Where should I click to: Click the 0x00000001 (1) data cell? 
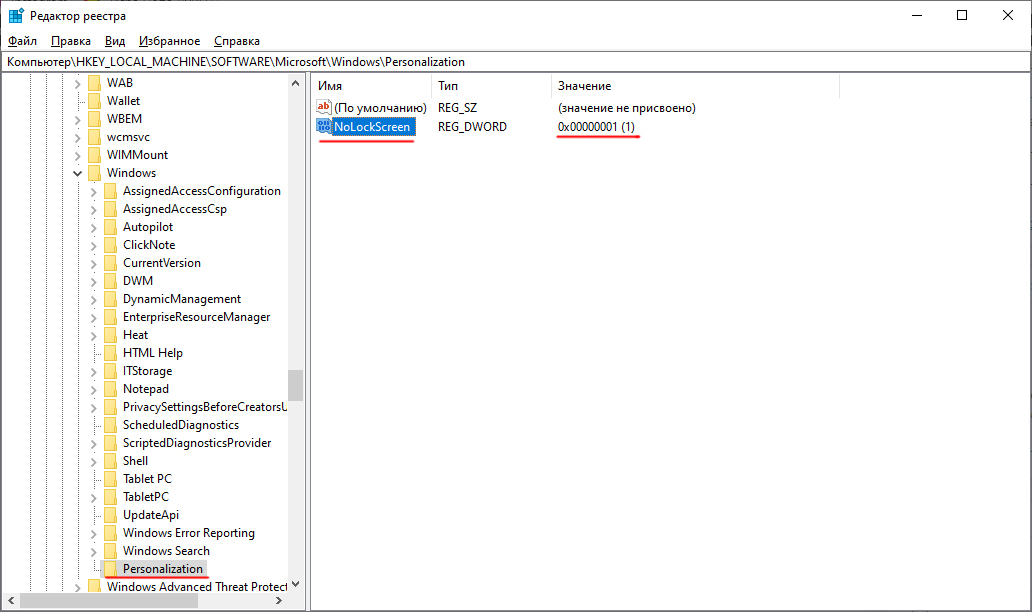(x=596, y=126)
